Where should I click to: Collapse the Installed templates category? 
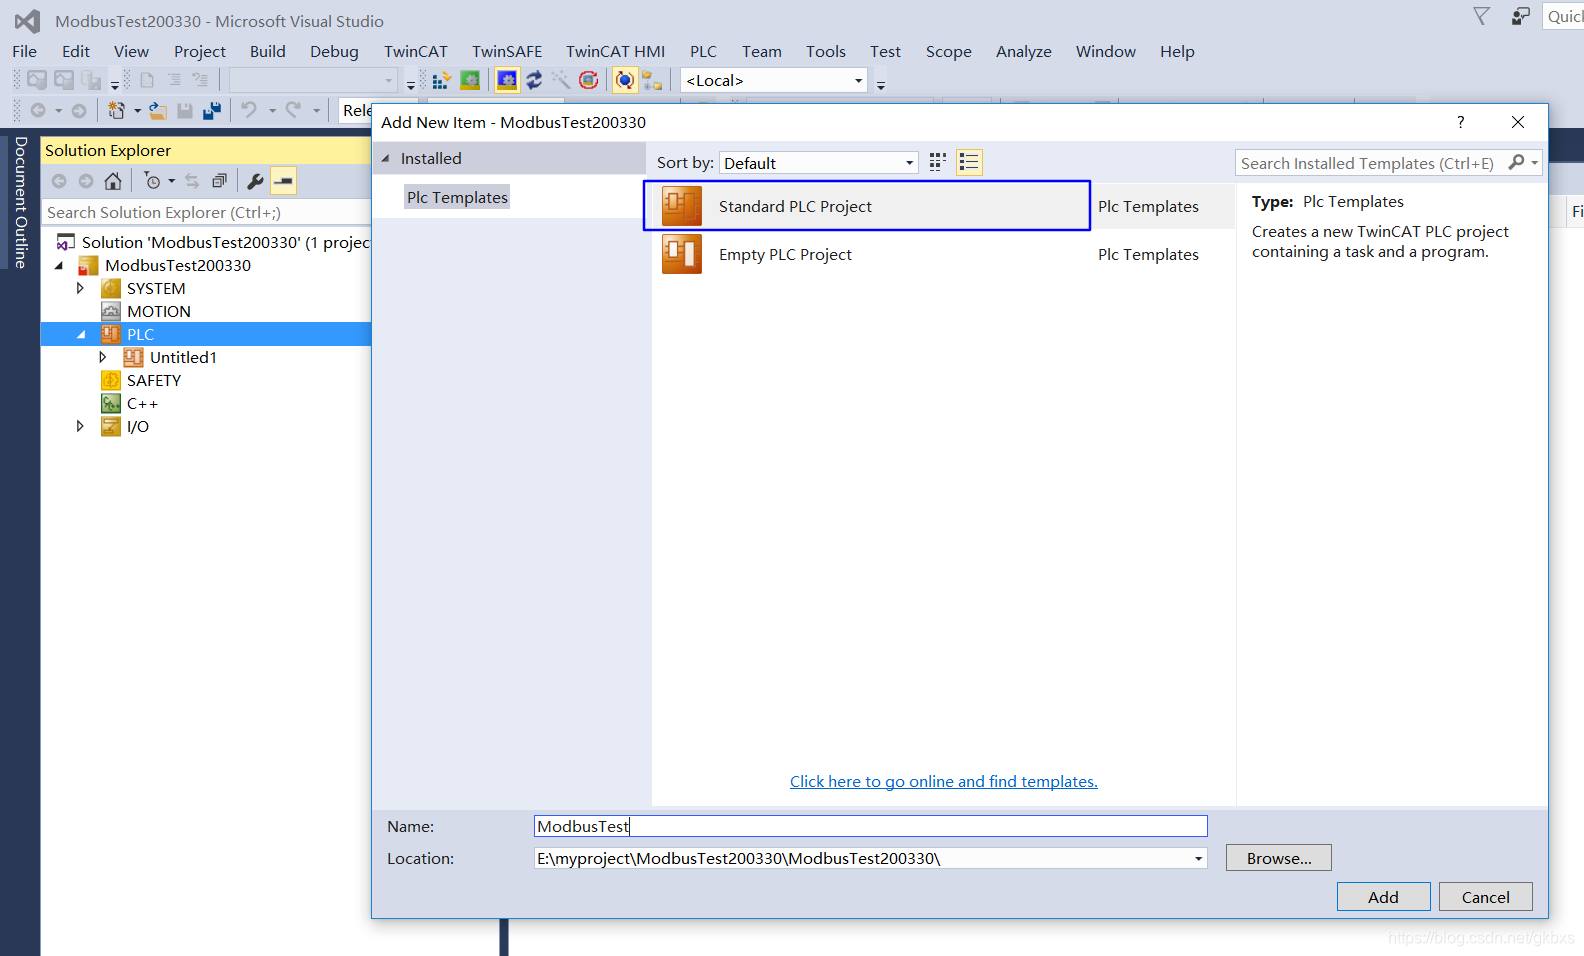[x=386, y=158]
